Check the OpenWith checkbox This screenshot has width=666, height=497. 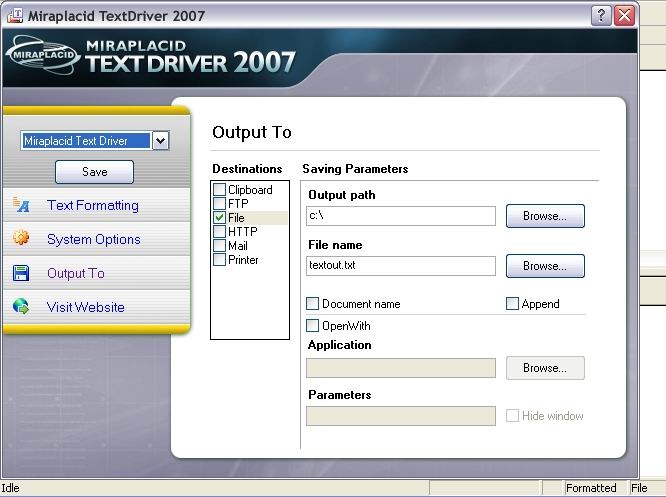313,325
